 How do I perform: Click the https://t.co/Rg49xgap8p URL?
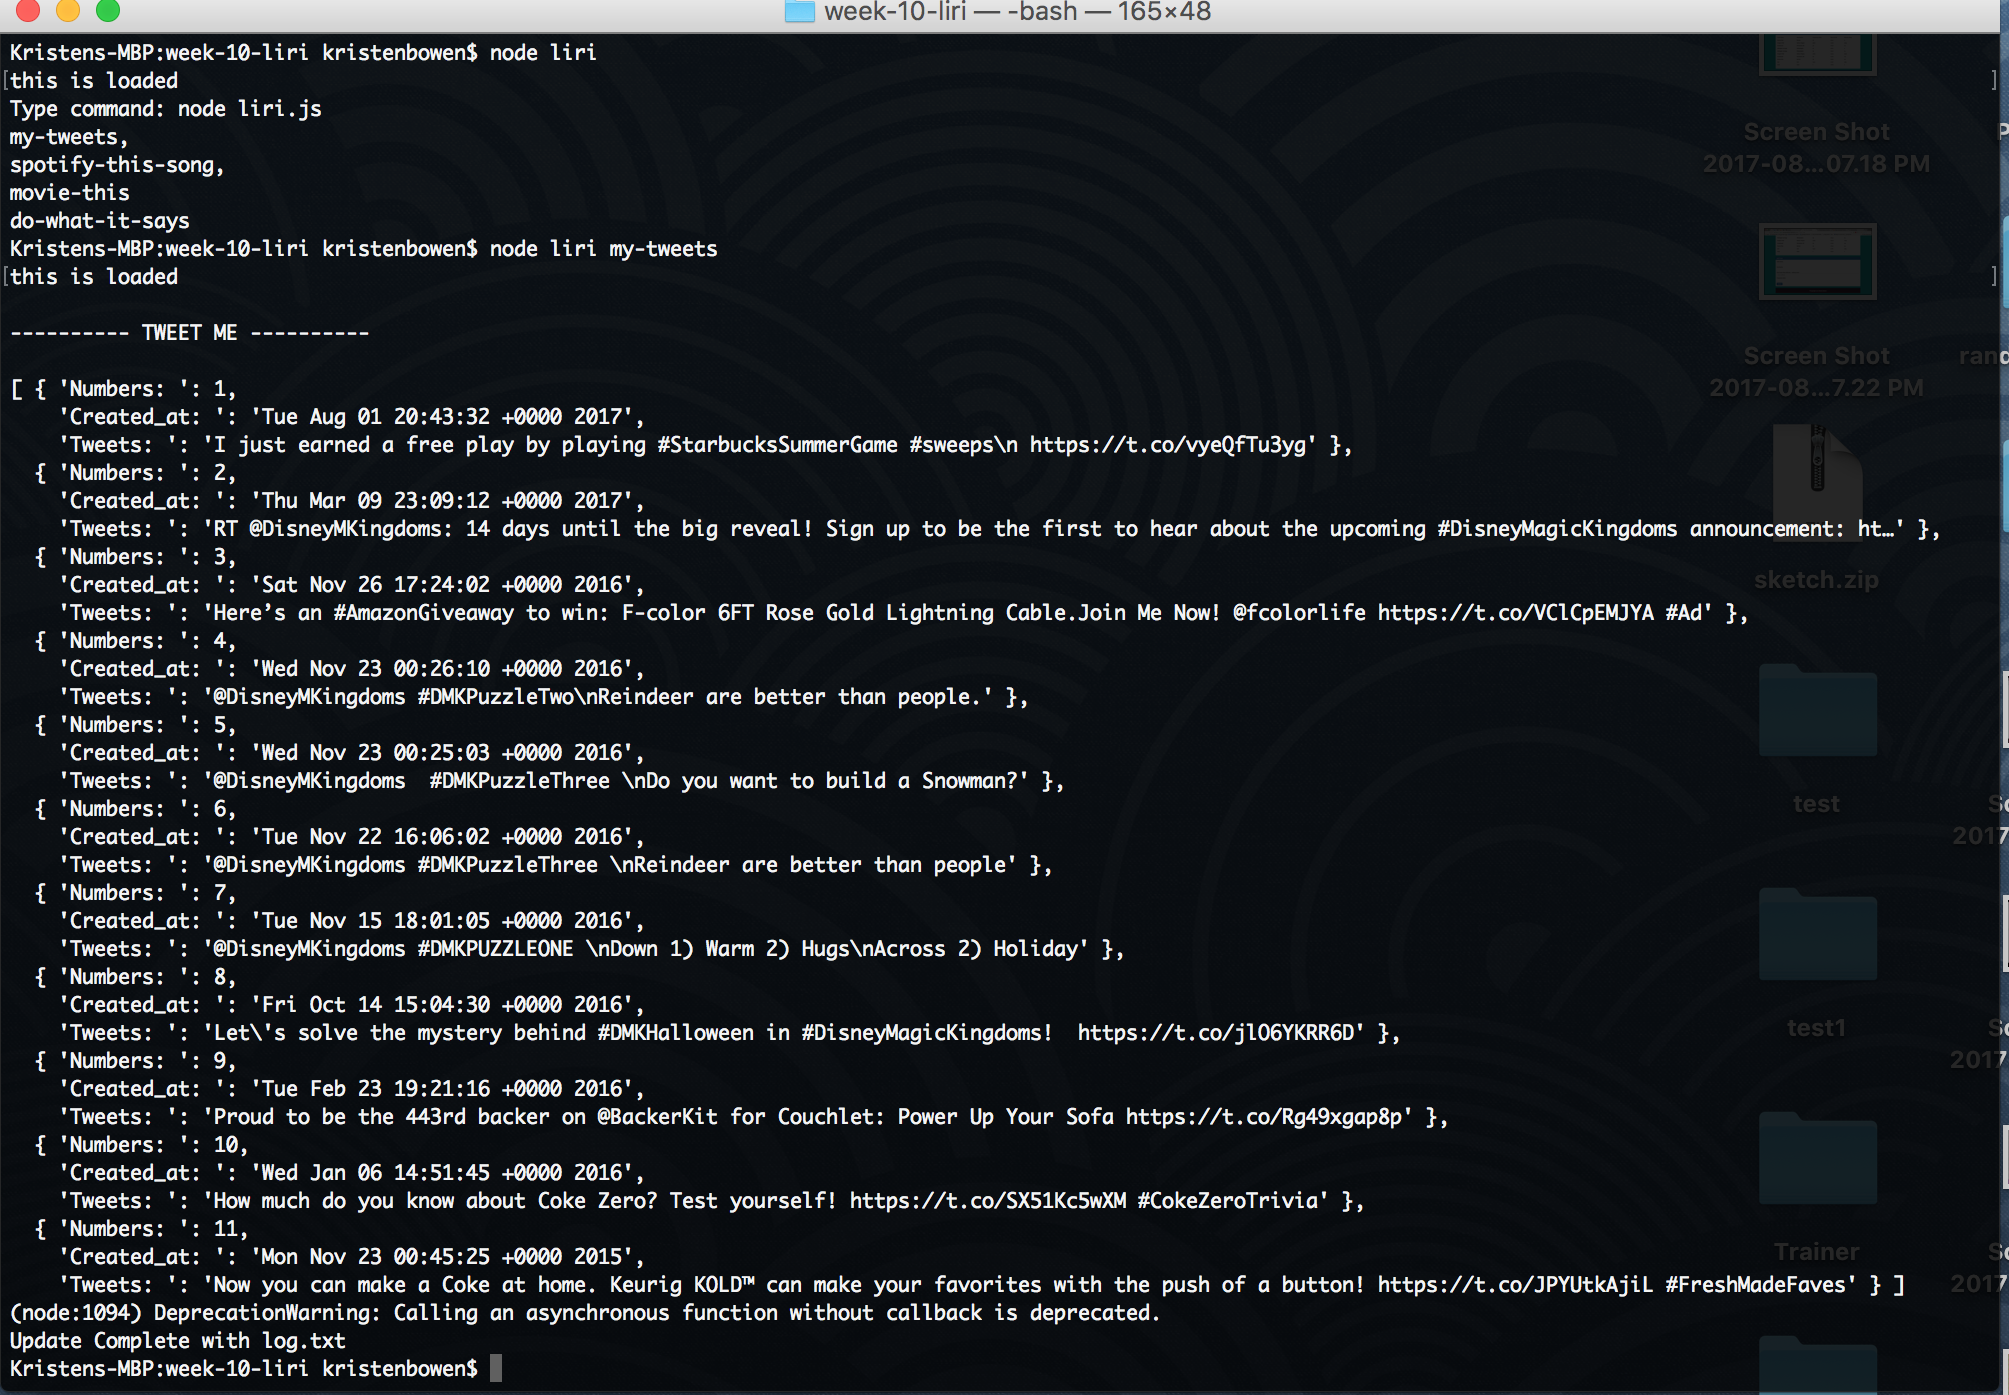[x=1264, y=1116]
